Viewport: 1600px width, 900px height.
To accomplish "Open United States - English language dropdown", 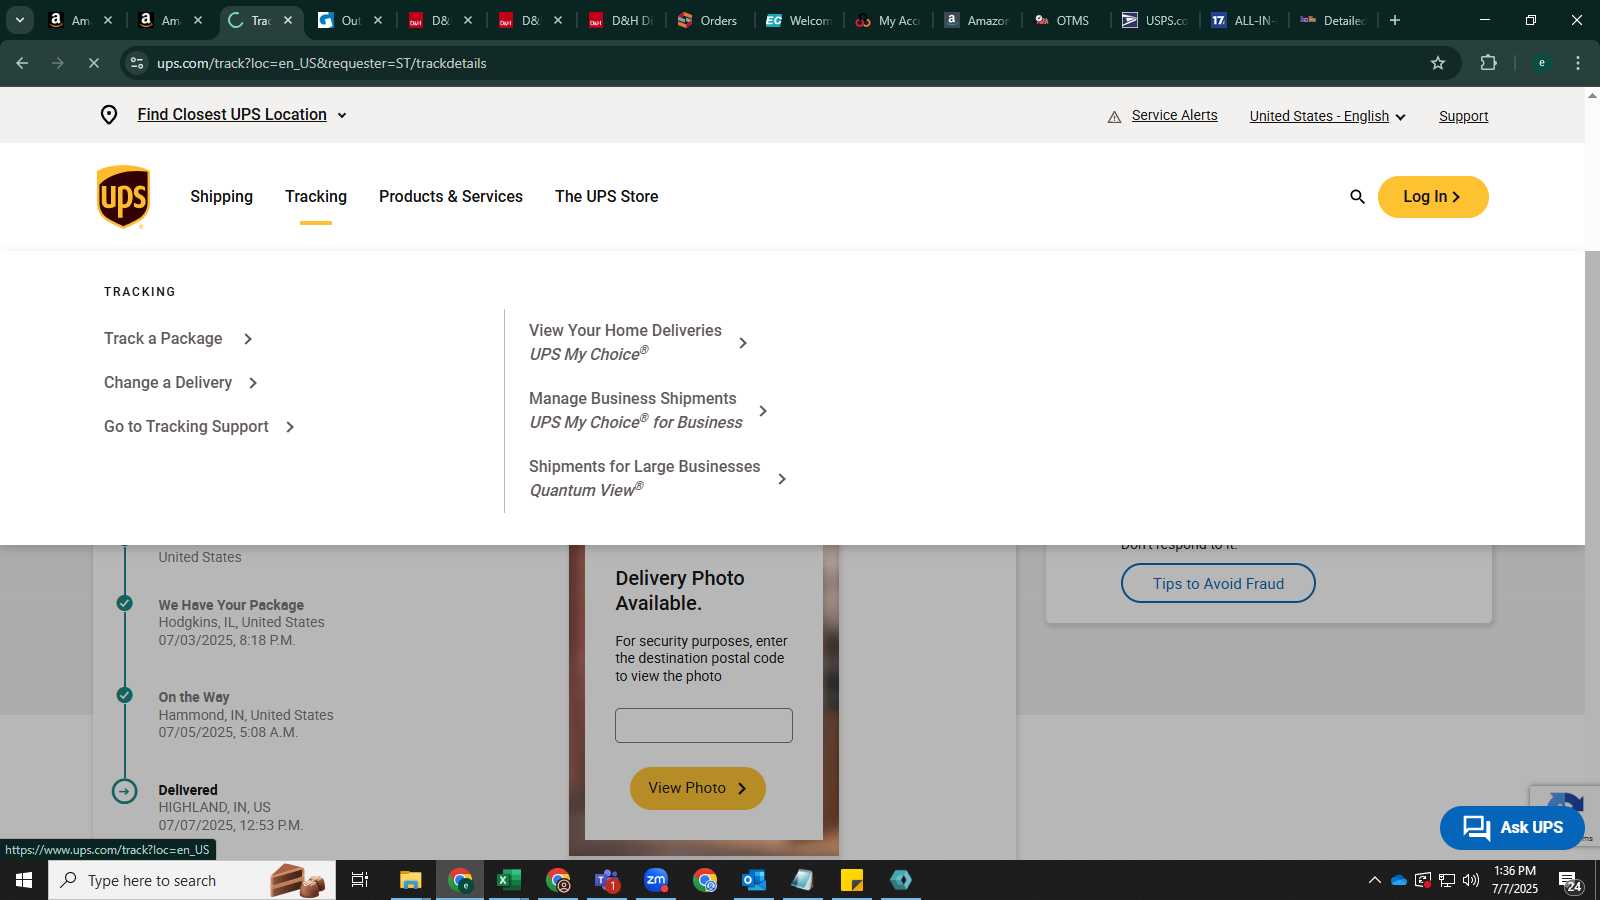I will tap(1328, 116).
